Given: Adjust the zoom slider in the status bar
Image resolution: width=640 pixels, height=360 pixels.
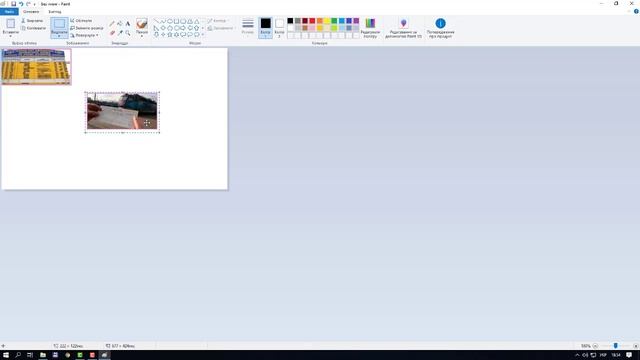Looking at the screenshot, I should 616,346.
